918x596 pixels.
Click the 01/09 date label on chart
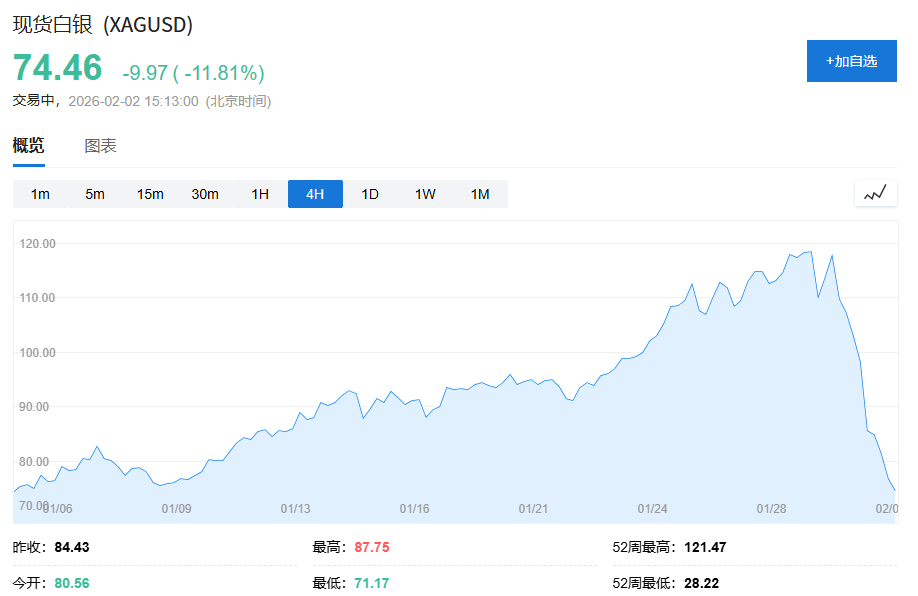177,509
